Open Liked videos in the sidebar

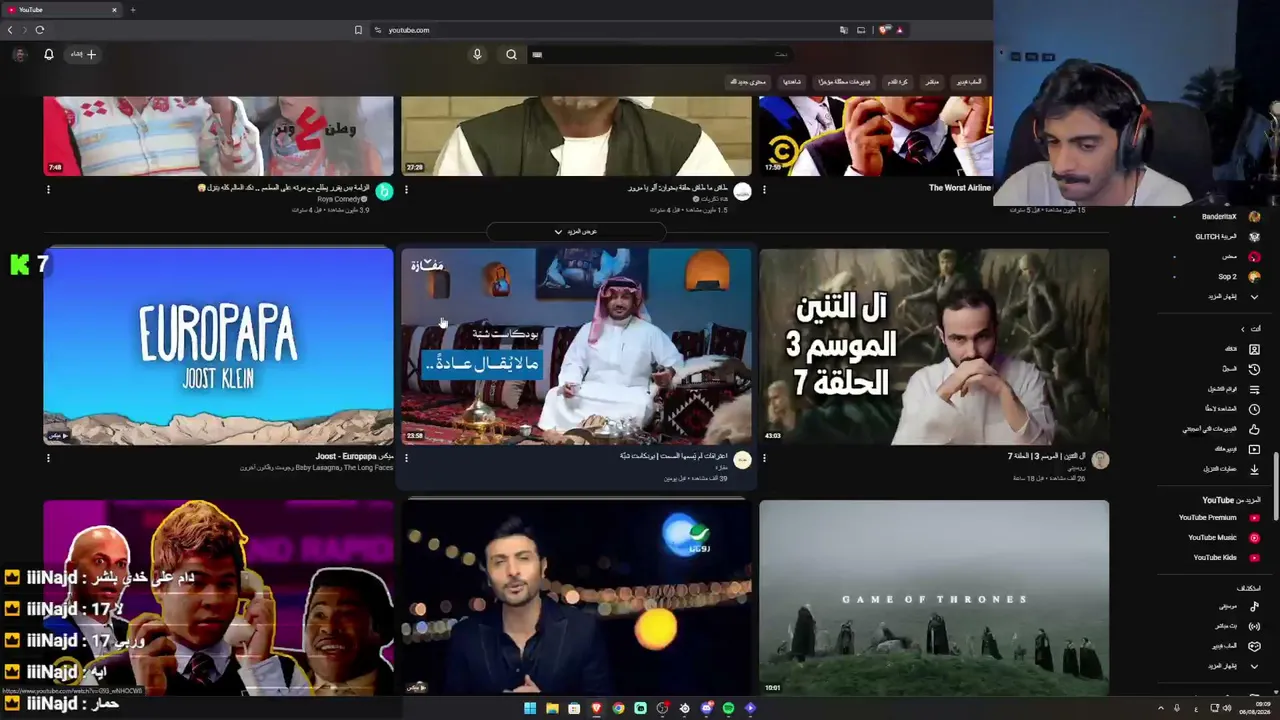(1242, 429)
